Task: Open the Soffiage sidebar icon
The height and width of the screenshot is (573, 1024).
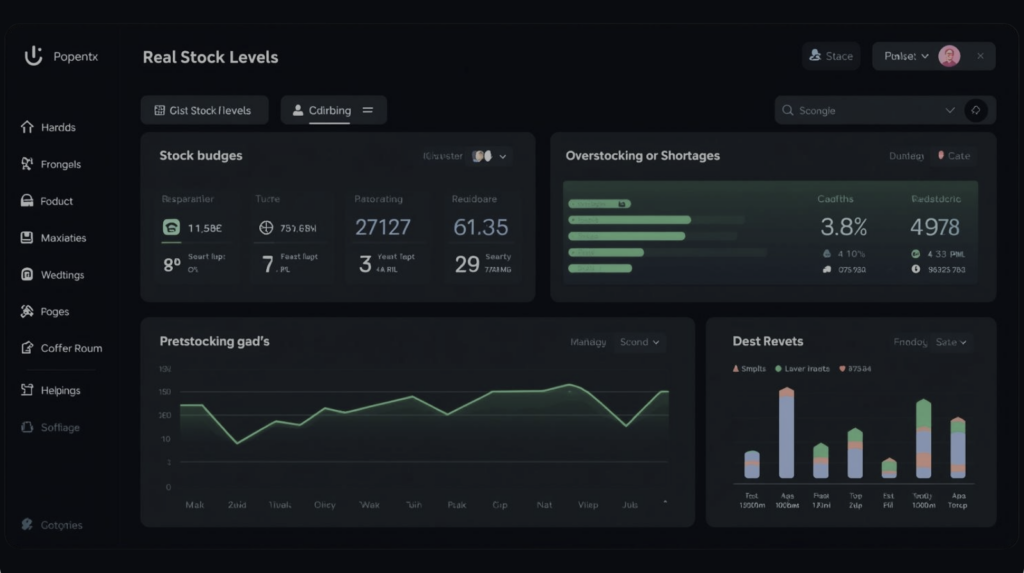Action: (x=27, y=427)
